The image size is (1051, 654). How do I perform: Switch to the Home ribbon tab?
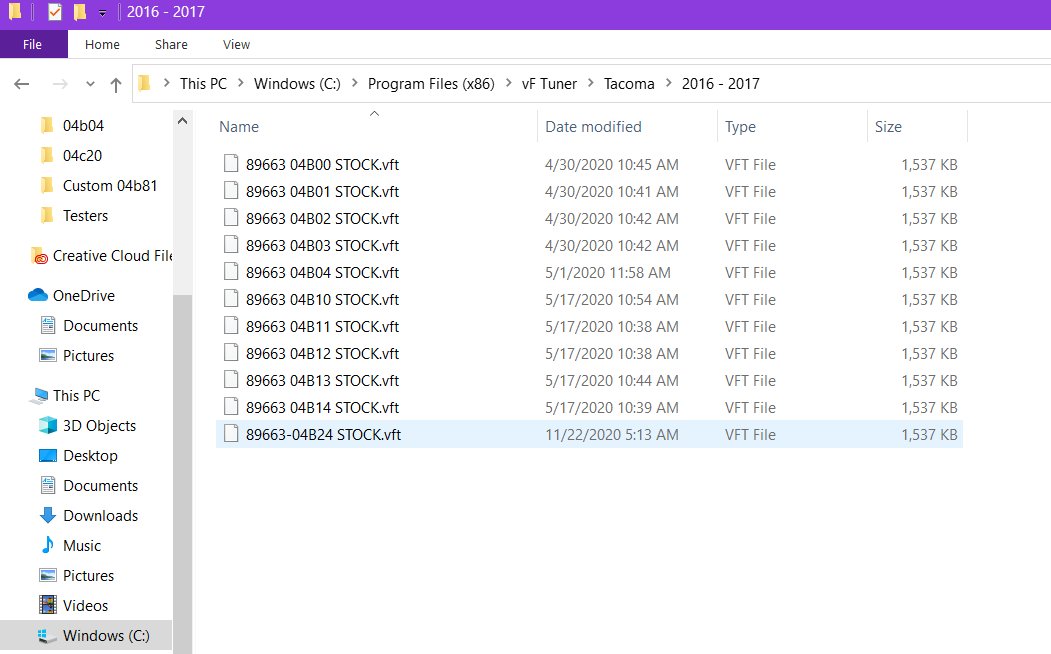coord(102,44)
